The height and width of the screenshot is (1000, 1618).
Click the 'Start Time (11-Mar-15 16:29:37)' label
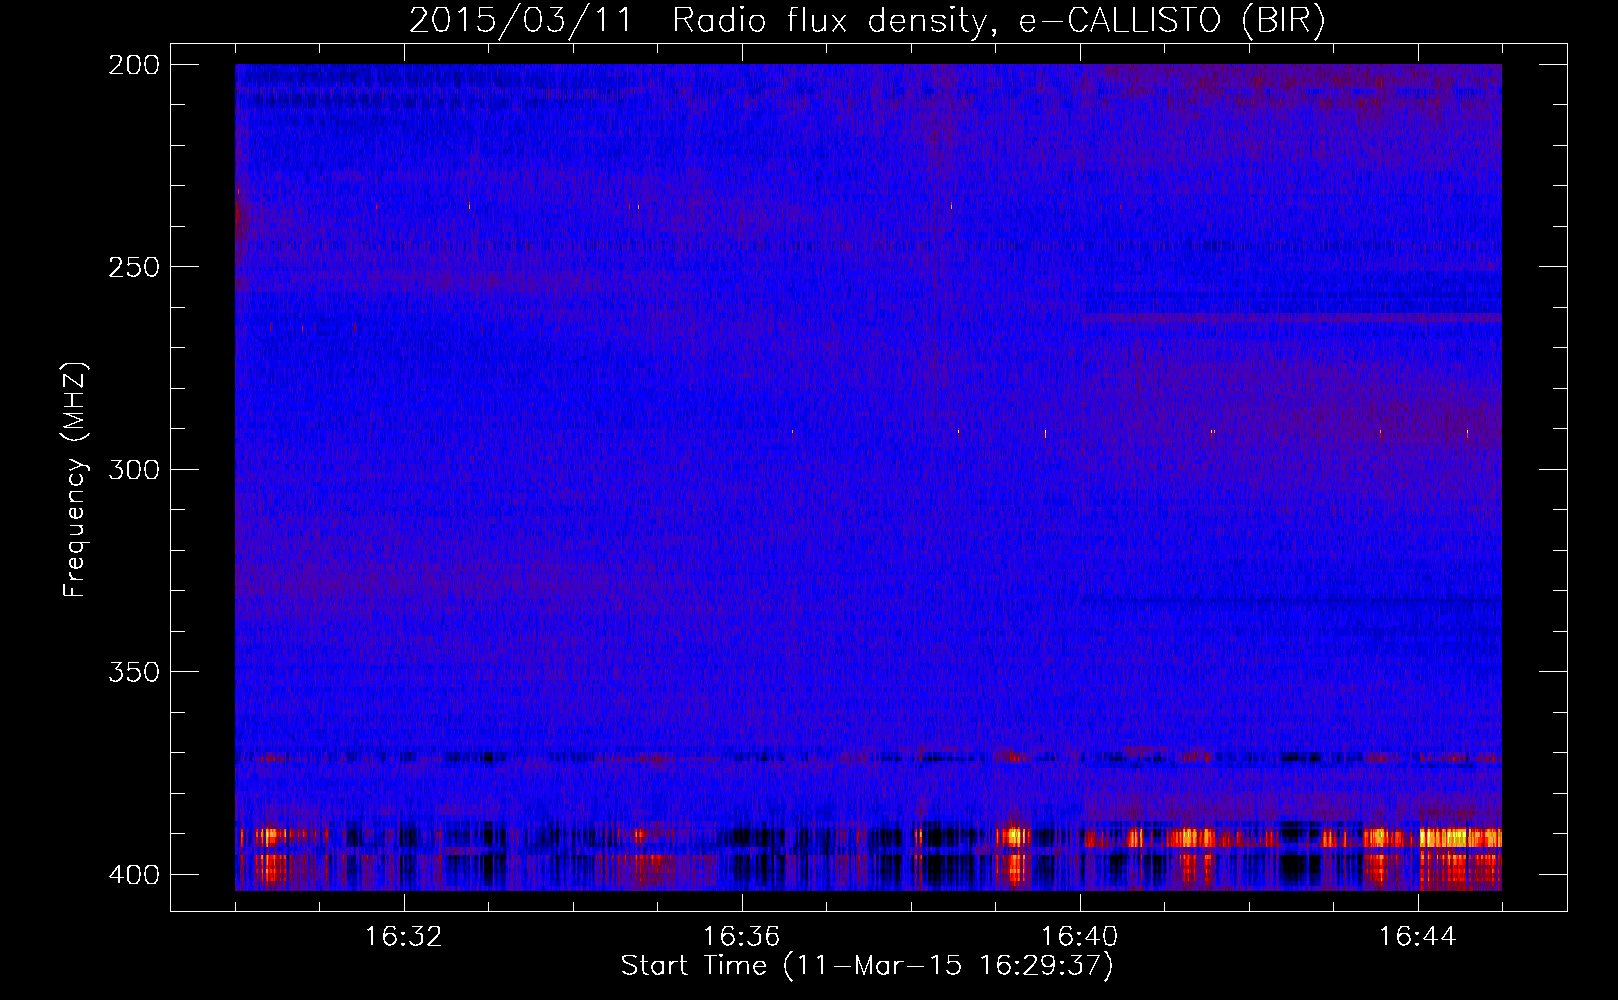click(x=867, y=966)
